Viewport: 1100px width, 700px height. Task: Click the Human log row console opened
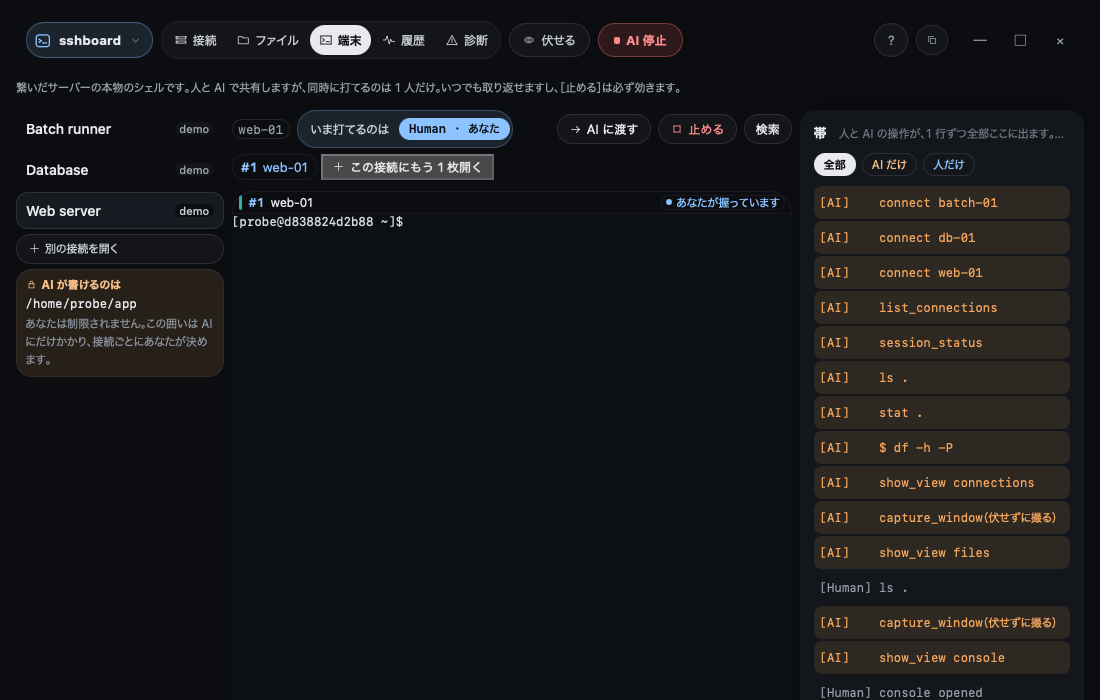tap(941, 692)
